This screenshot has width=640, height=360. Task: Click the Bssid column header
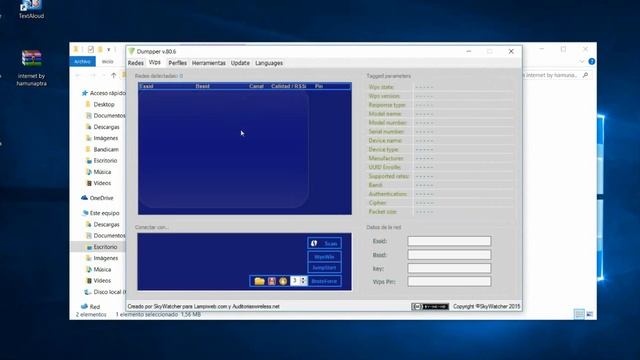coord(202,86)
